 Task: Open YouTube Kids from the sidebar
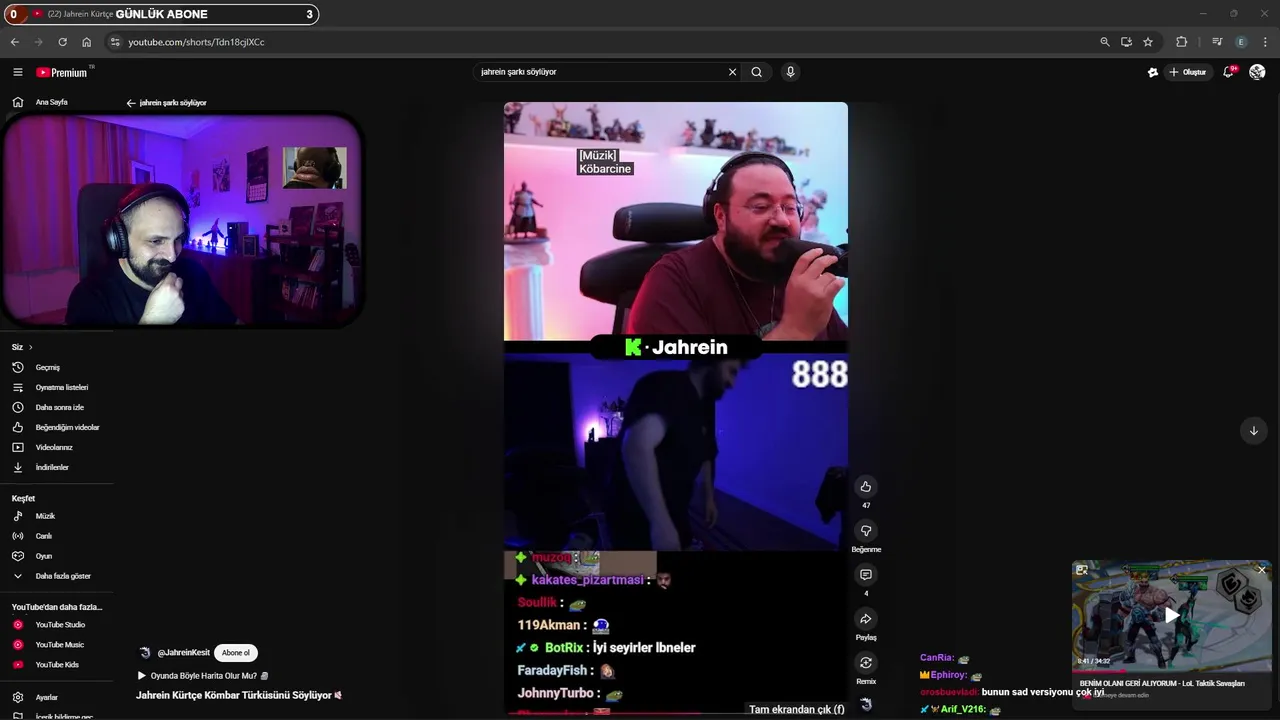pos(57,665)
